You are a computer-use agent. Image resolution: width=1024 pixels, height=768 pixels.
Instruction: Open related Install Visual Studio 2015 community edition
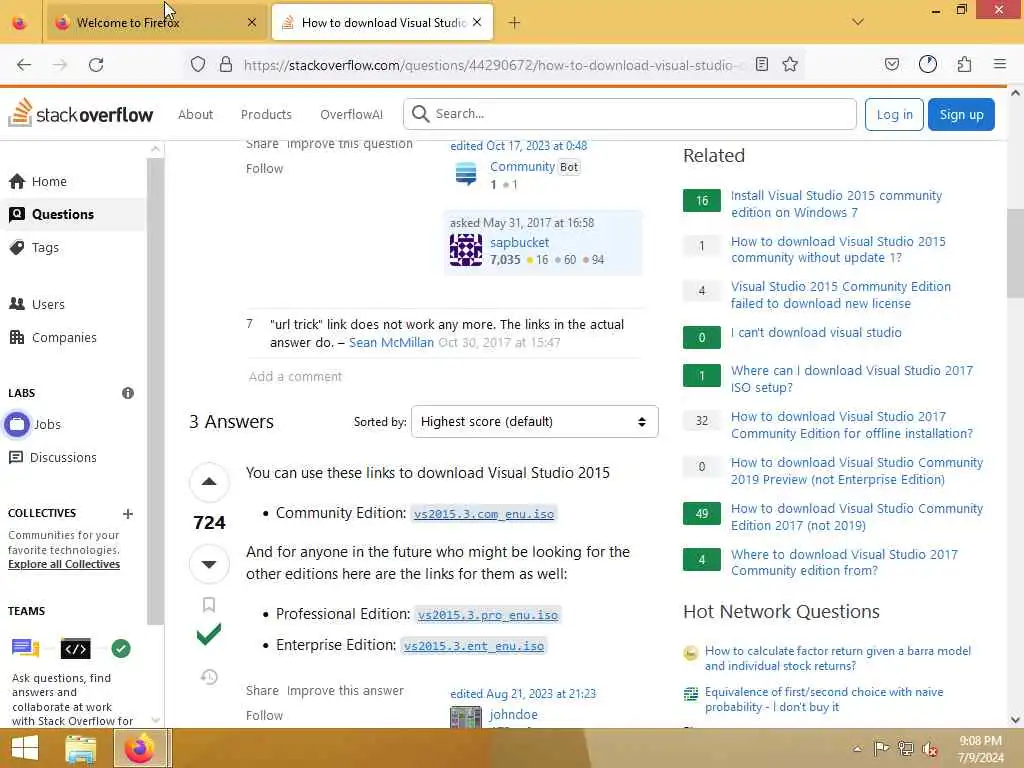[x=836, y=204]
